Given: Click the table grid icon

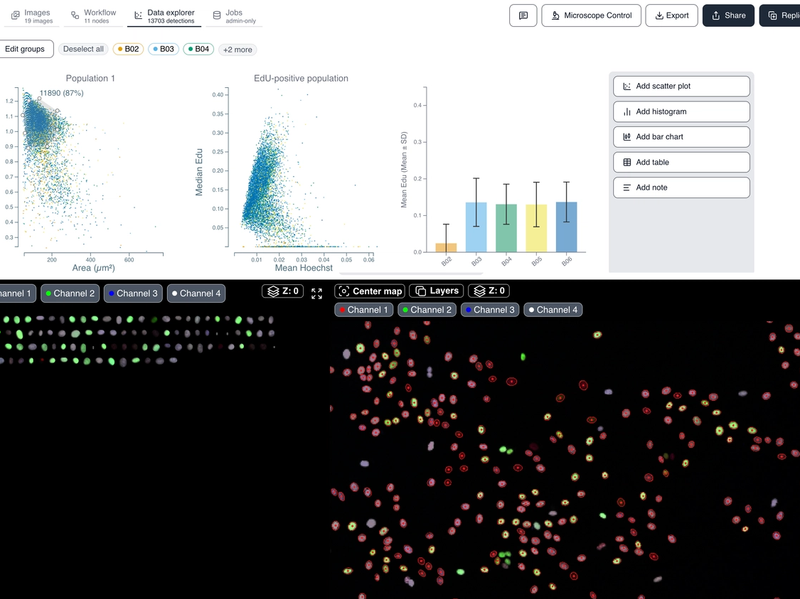Looking at the screenshot, I should [x=627, y=162].
